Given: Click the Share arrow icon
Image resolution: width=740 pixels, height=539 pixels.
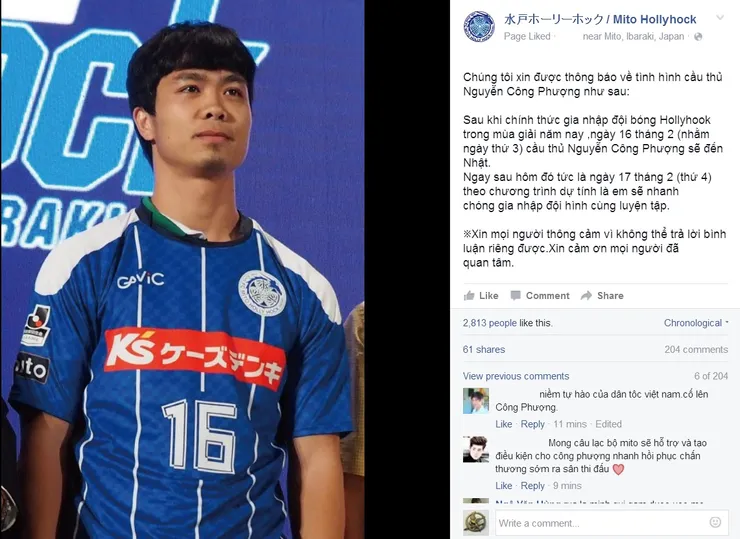Looking at the screenshot, I should [586, 295].
